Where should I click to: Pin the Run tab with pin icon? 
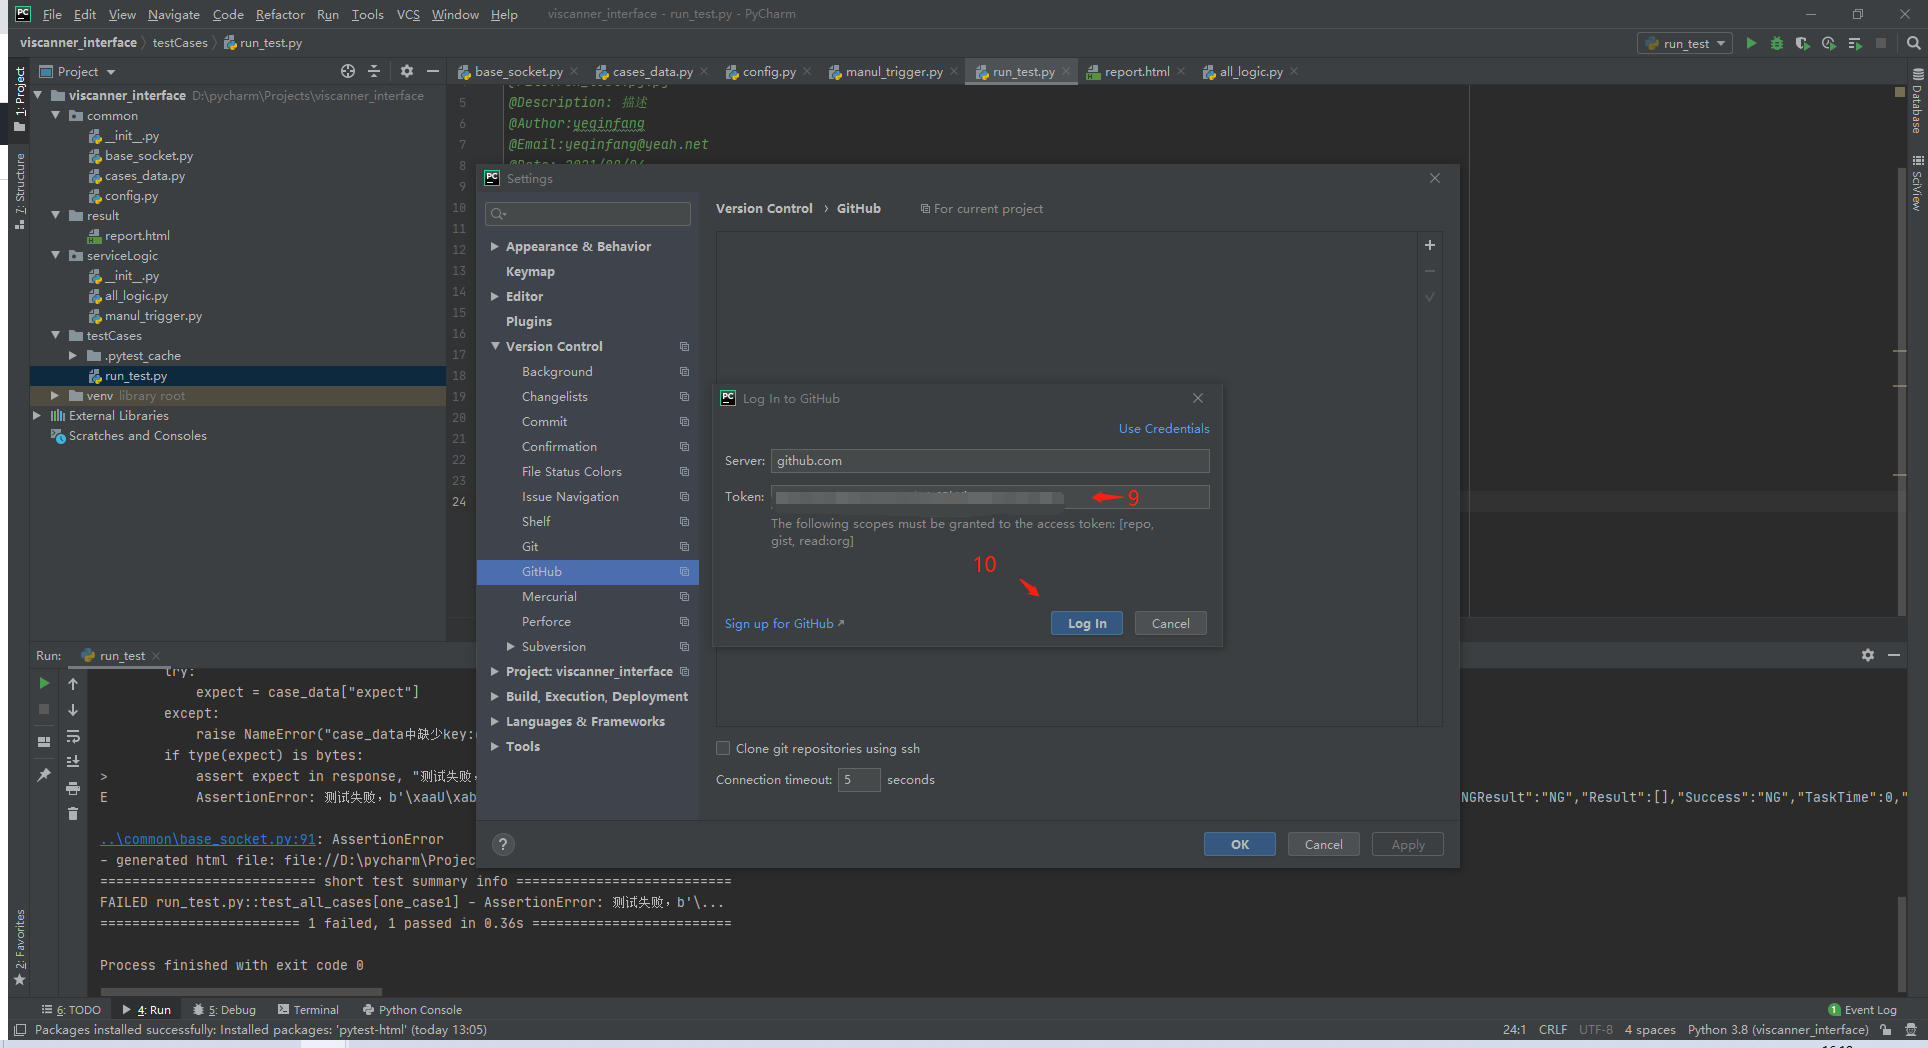(44, 775)
